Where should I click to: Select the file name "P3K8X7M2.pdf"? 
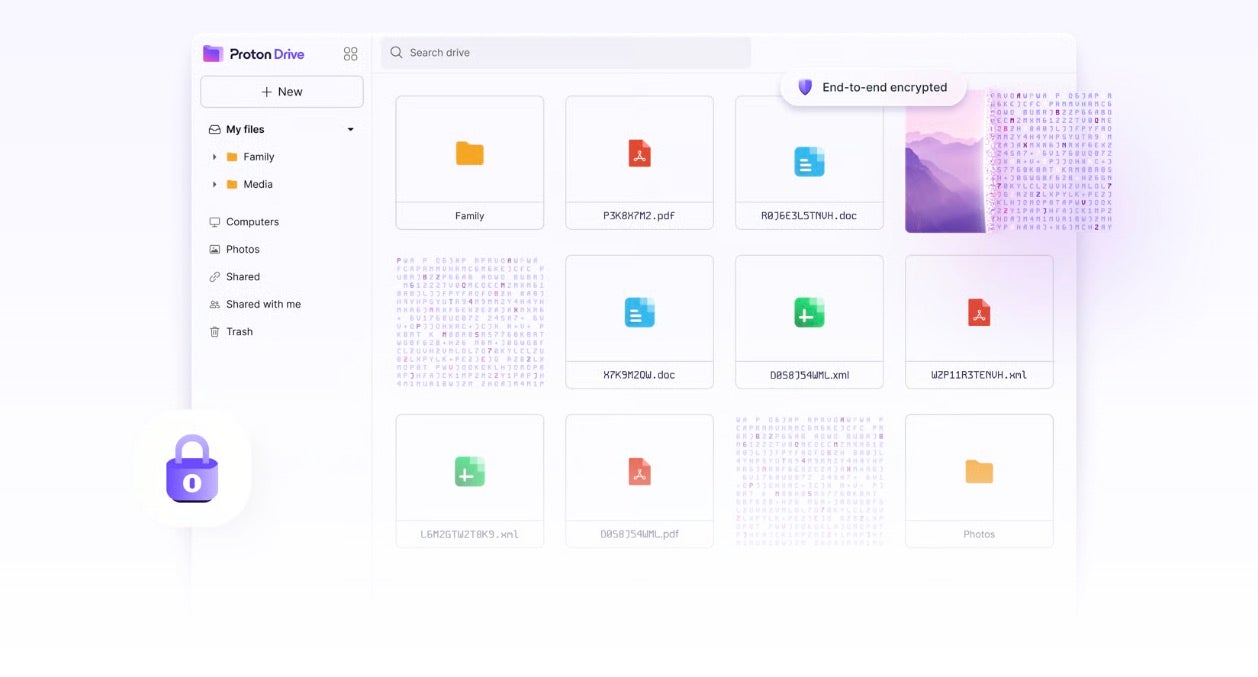pos(640,216)
